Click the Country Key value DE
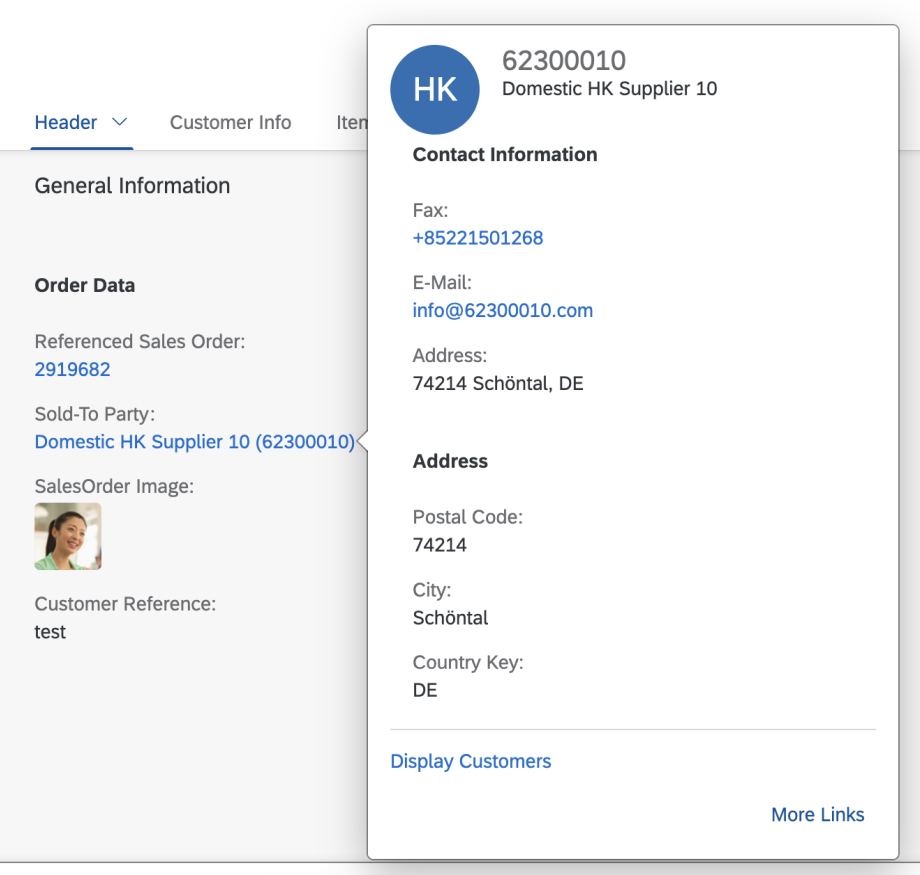Viewport: 920px width, 875px height. point(425,690)
